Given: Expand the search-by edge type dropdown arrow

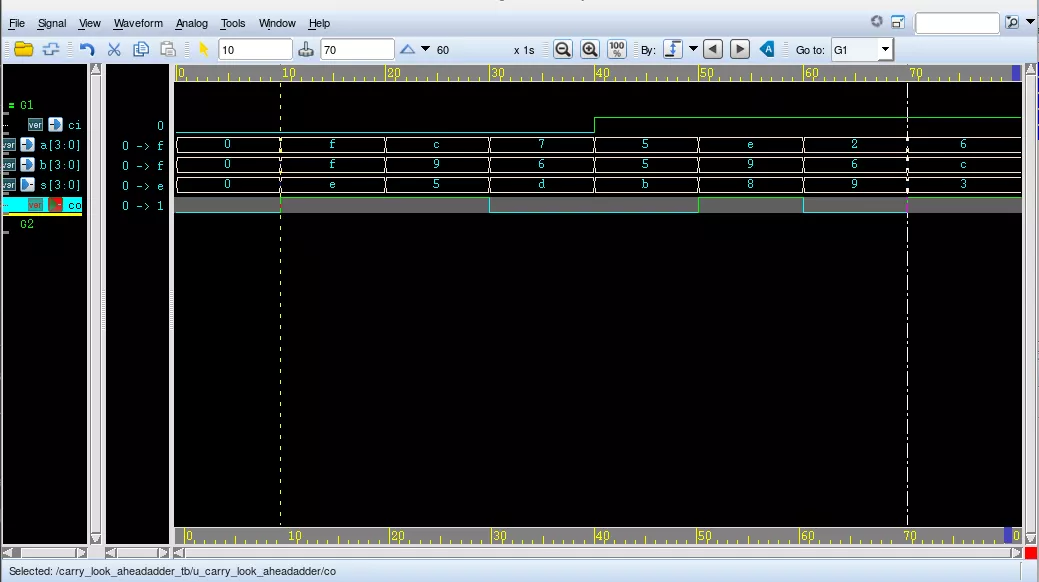Looking at the screenshot, I should [693, 50].
